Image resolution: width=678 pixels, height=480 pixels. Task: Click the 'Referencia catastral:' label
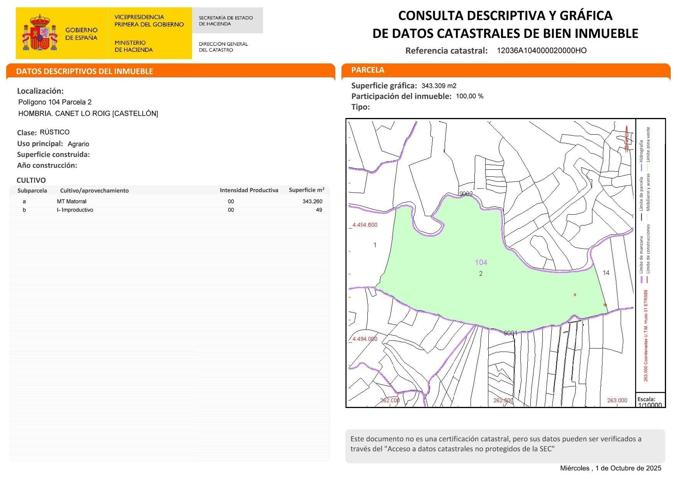[446, 51]
